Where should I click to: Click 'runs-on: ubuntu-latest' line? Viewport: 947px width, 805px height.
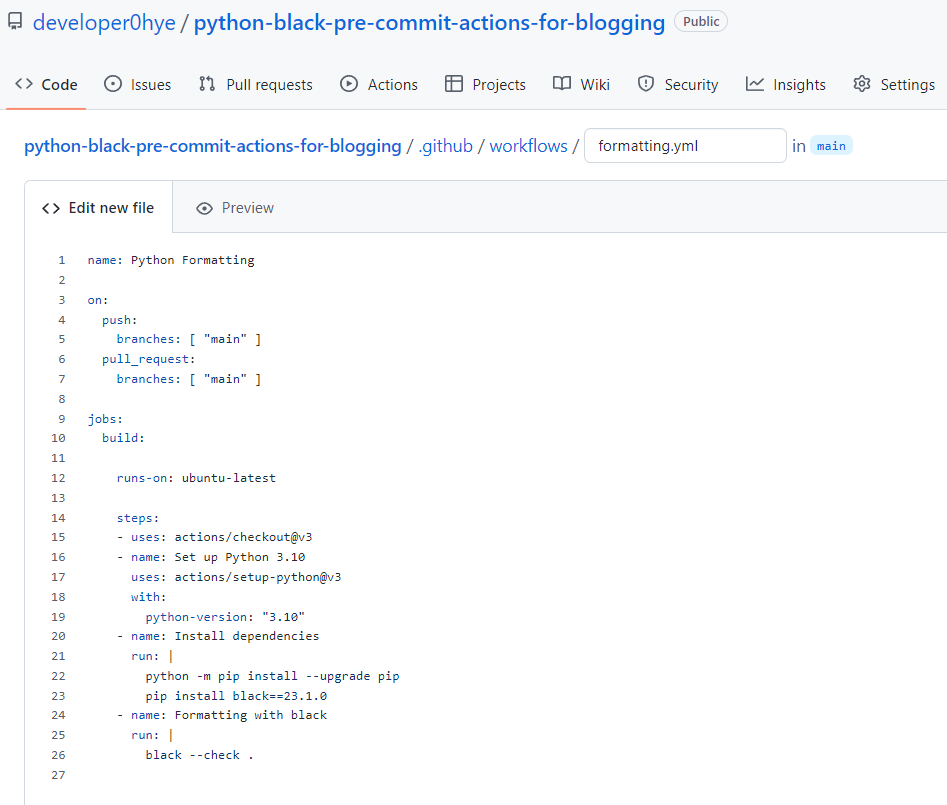196,478
